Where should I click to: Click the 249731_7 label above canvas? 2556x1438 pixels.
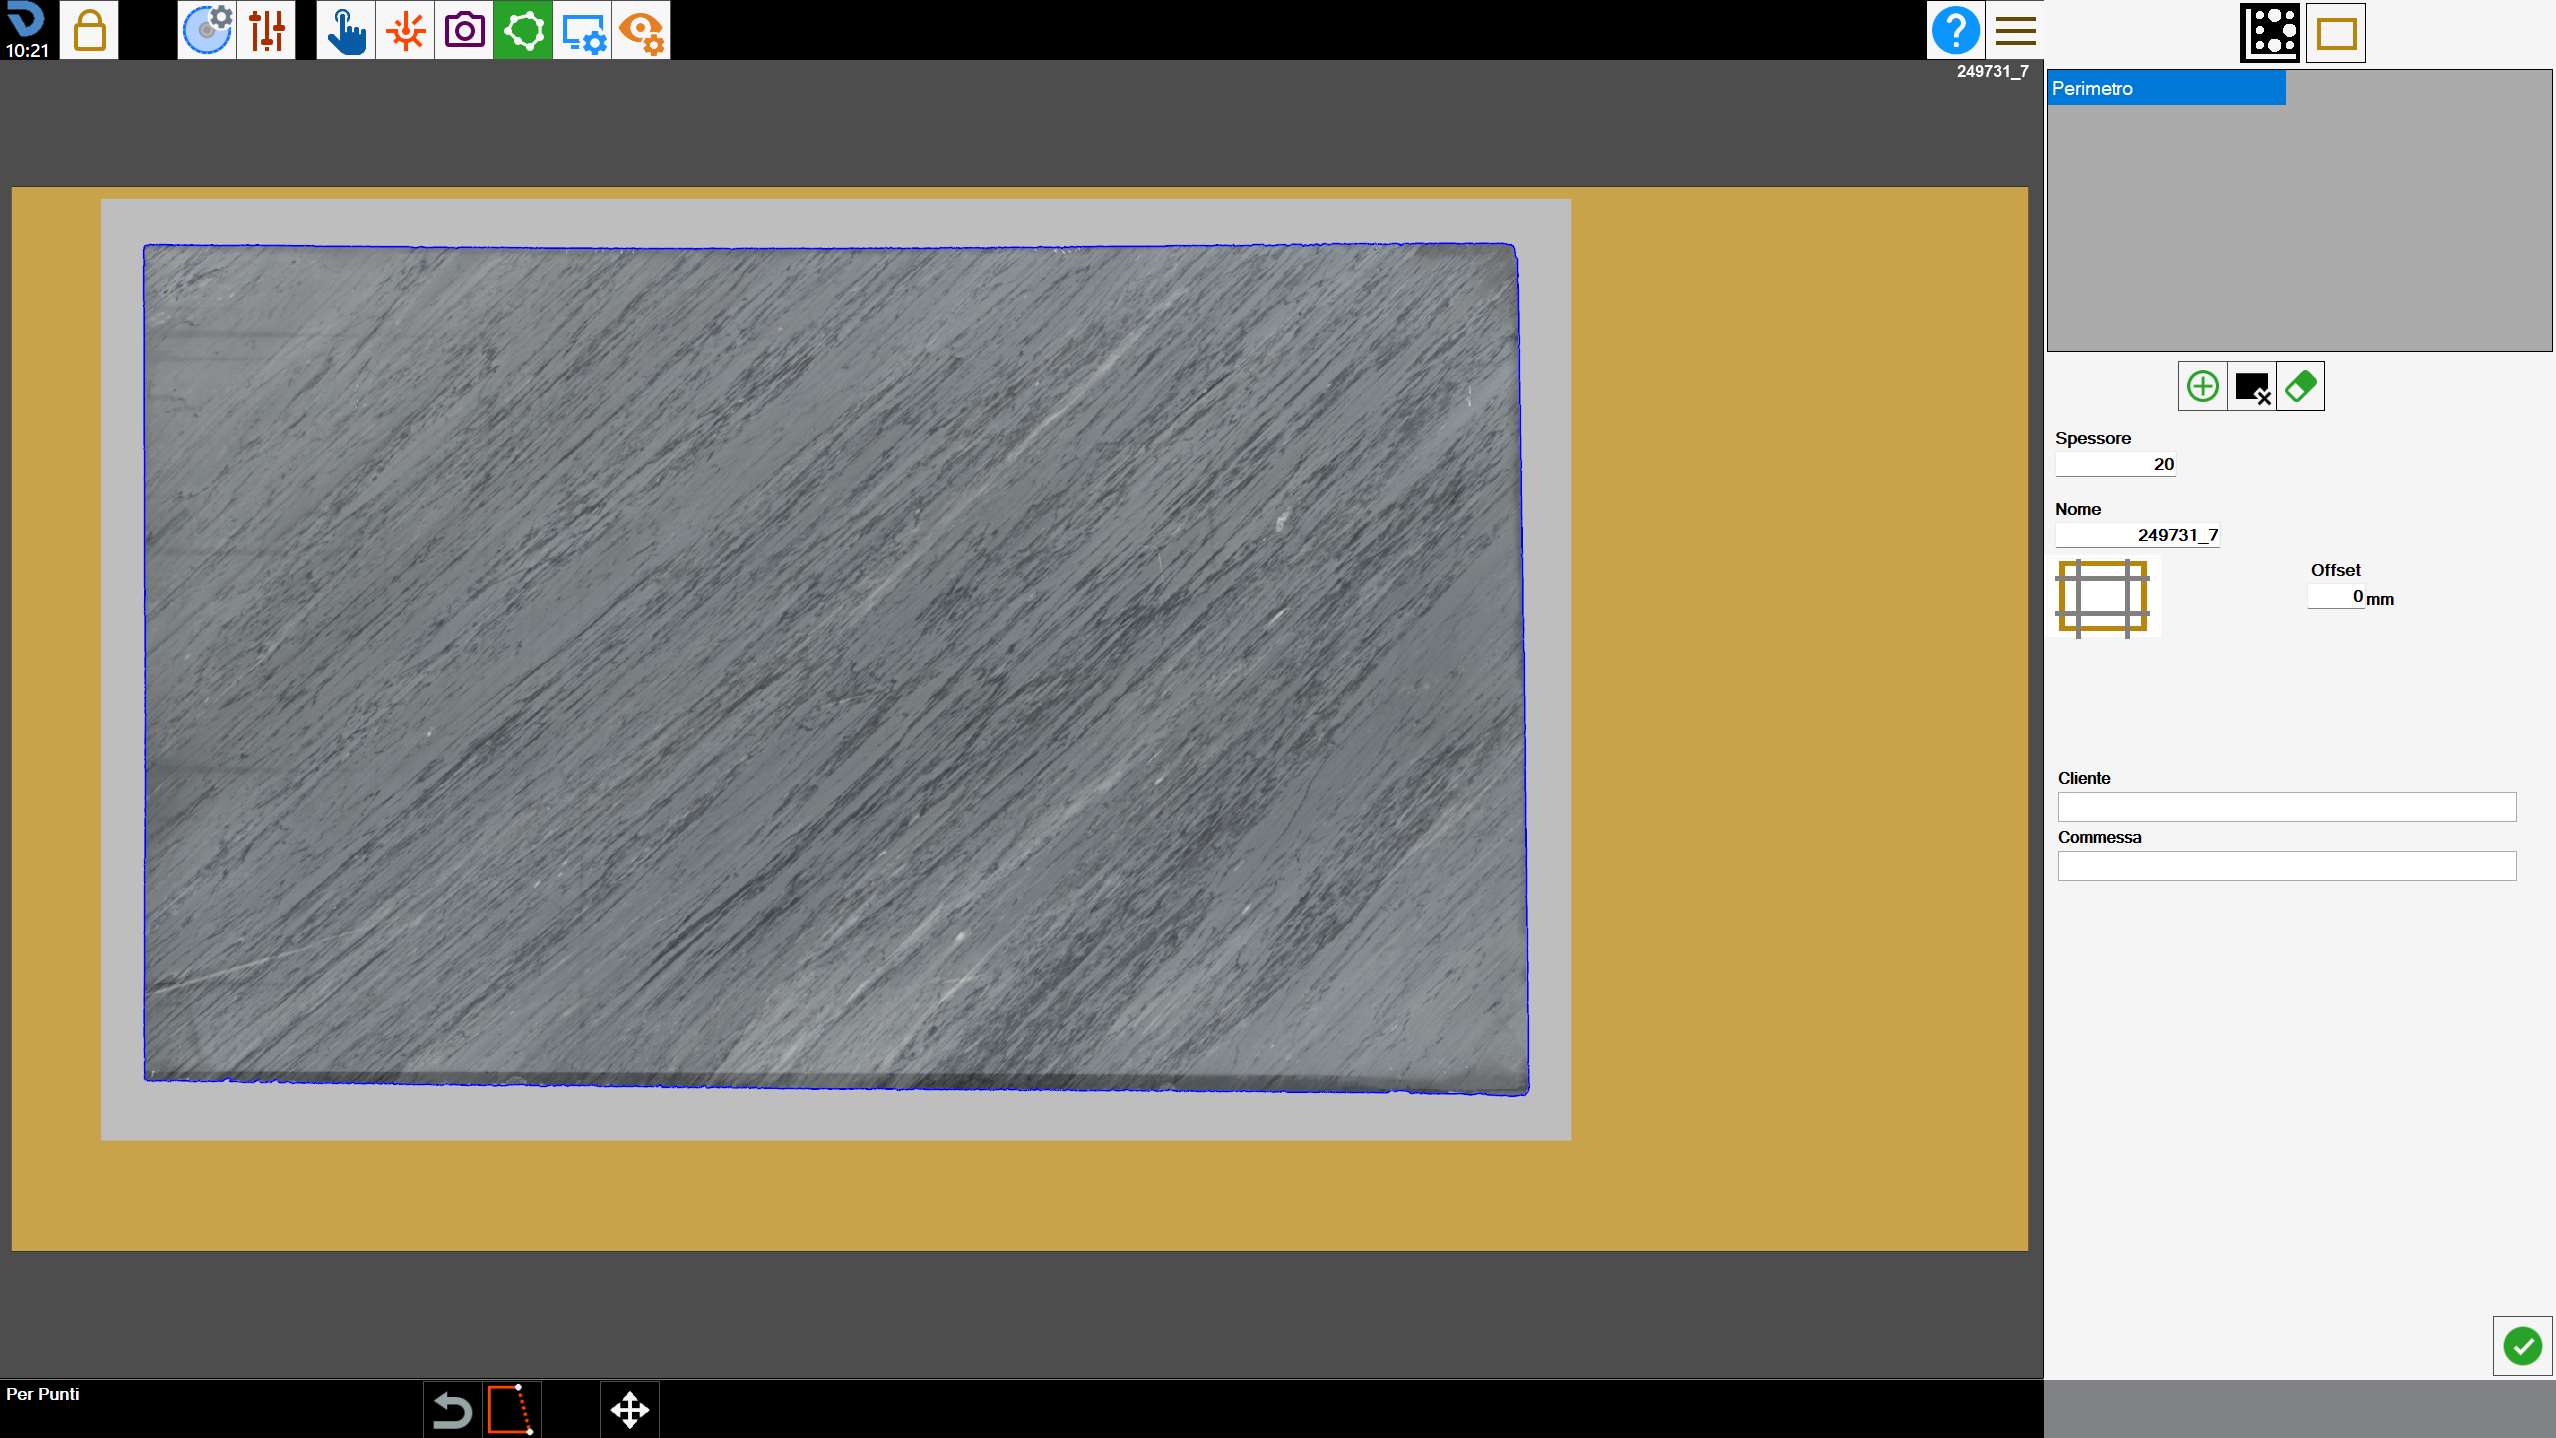1992,72
